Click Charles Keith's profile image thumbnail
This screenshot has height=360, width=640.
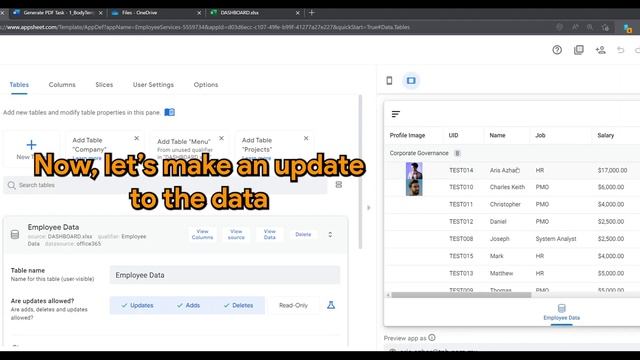pos(414,187)
